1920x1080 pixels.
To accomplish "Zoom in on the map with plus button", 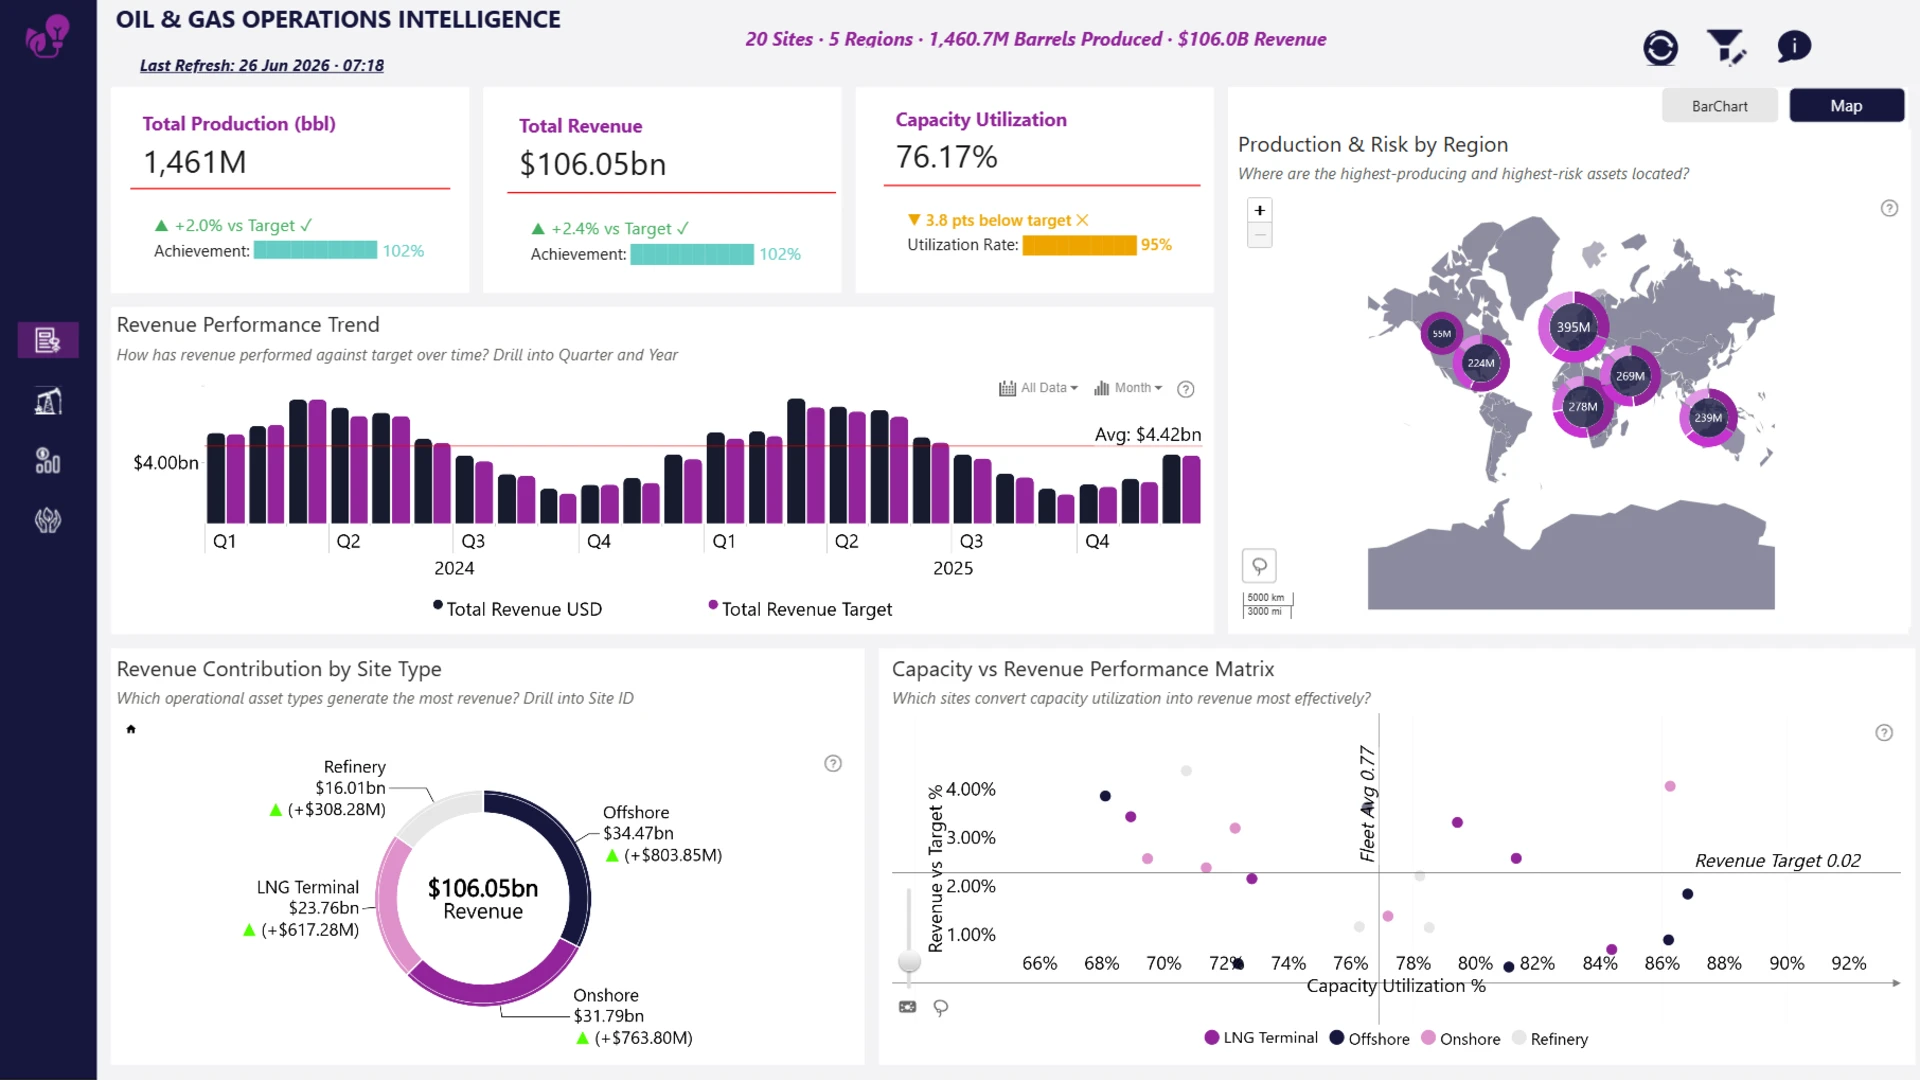I will 1260,210.
